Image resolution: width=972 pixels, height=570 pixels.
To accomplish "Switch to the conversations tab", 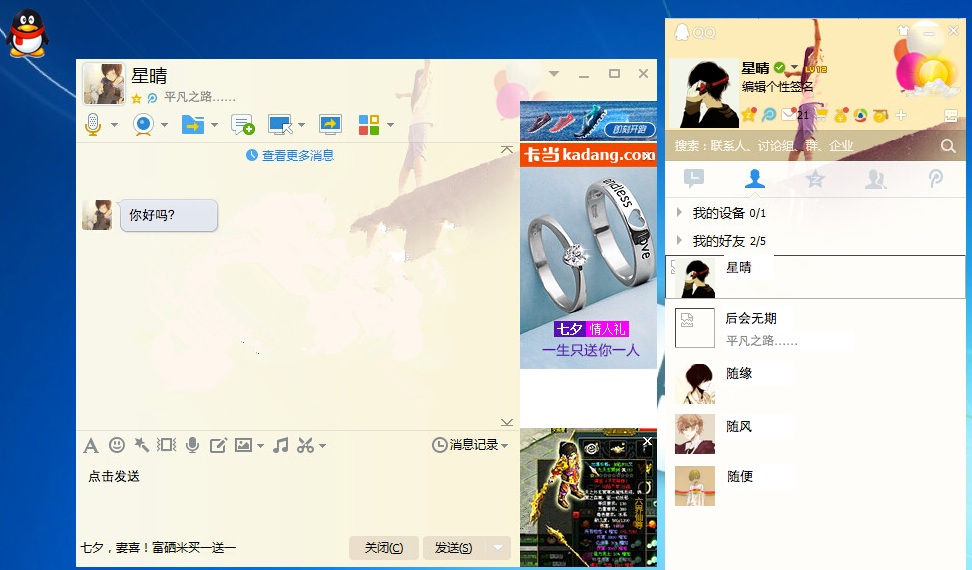I will click(x=694, y=178).
